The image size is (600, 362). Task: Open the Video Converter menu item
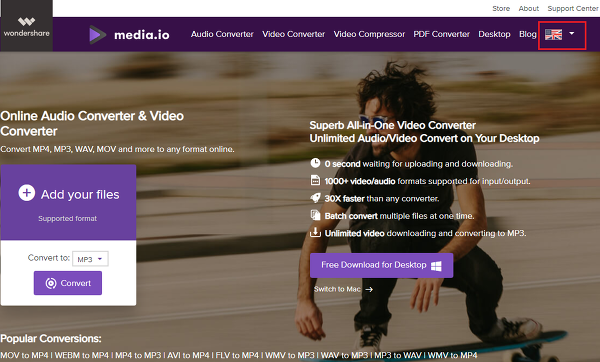tap(293, 34)
